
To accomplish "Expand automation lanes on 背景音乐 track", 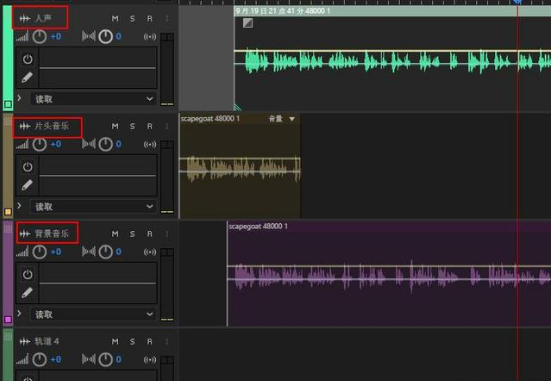I will pyautogui.click(x=19, y=313).
